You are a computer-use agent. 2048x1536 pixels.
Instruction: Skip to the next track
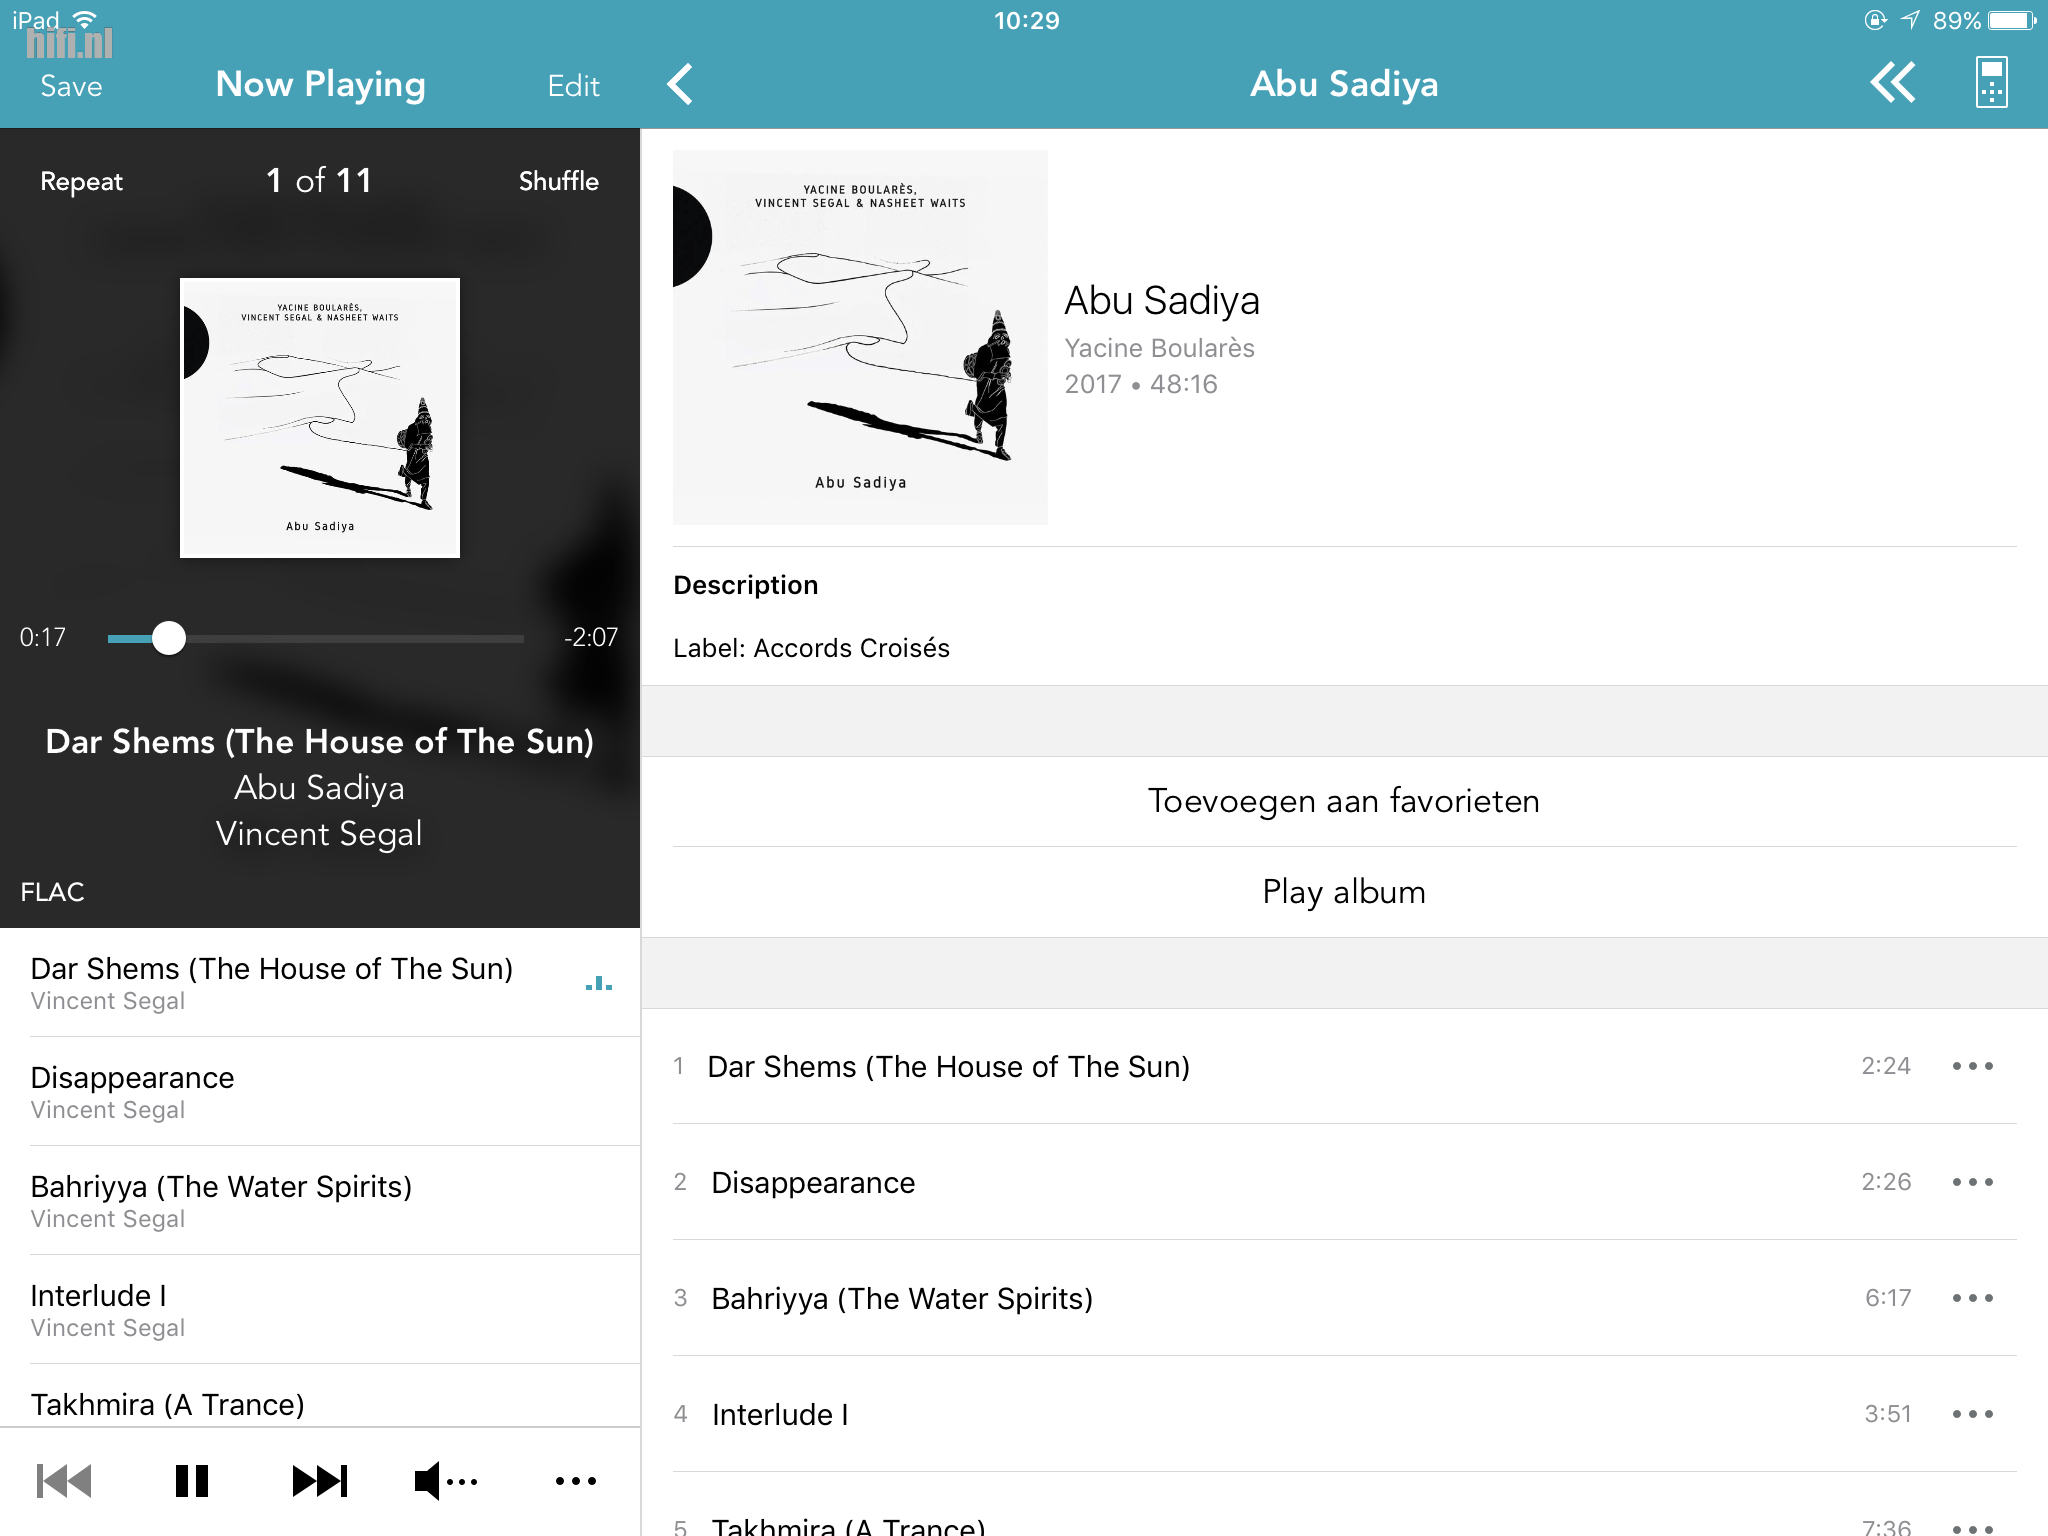[x=319, y=1481]
